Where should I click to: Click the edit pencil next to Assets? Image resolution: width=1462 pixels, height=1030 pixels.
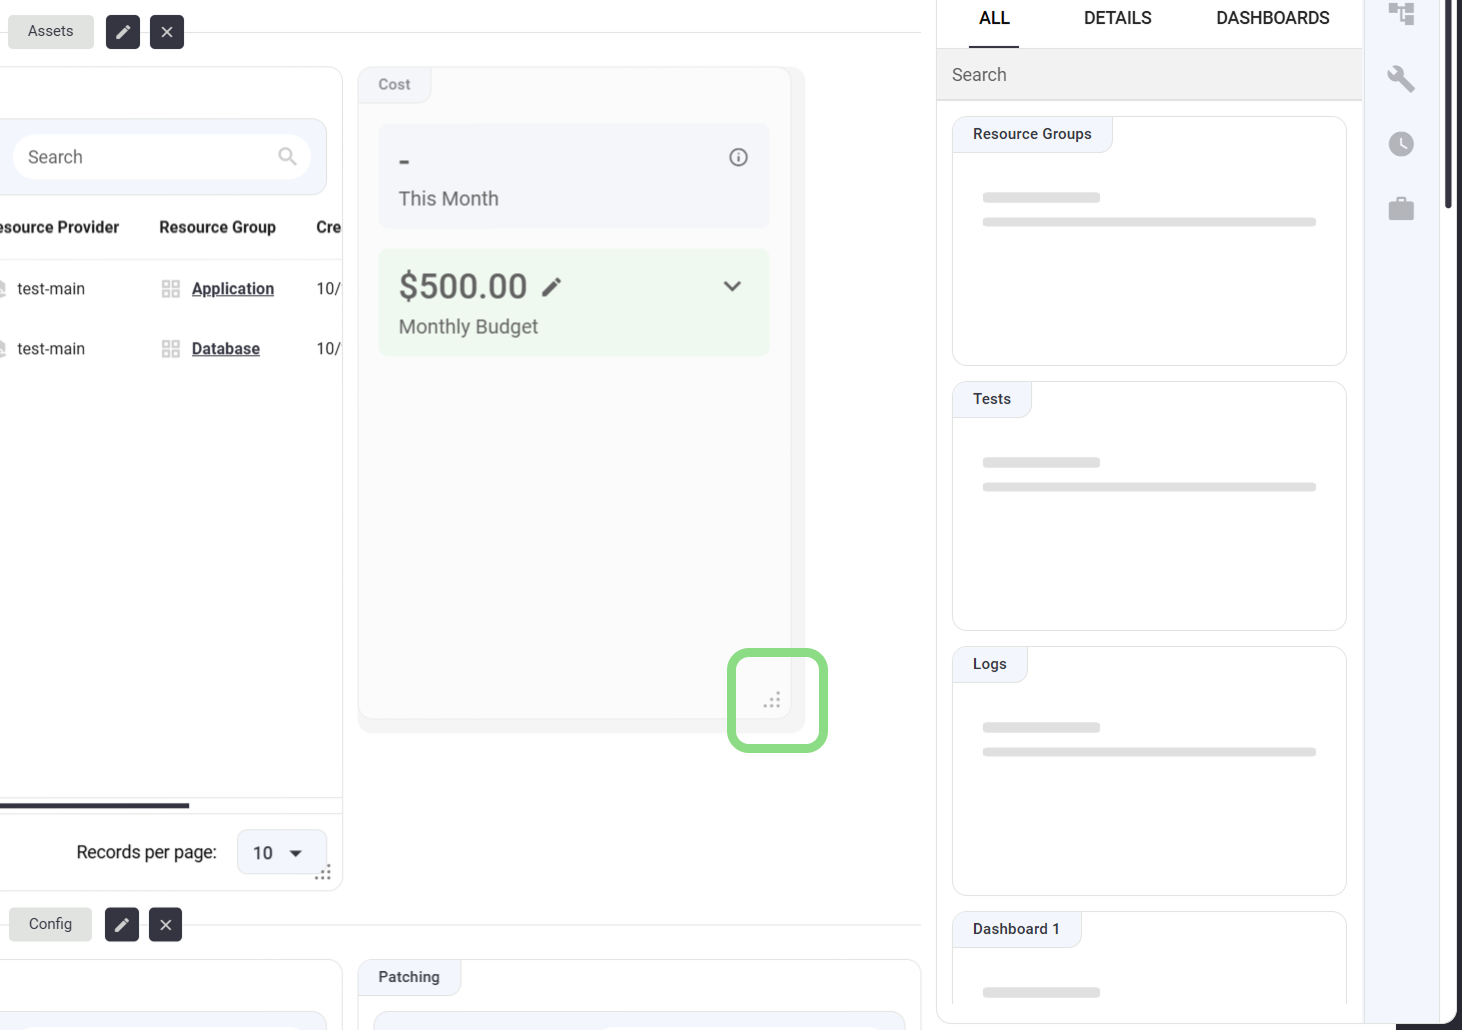[x=123, y=32]
